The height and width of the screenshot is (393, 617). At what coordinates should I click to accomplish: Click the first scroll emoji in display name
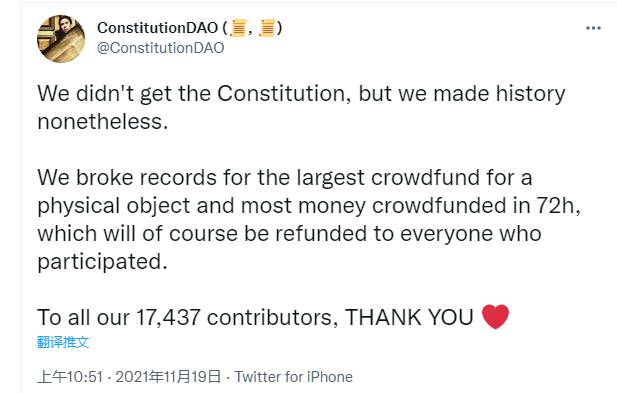pyautogui.click(x=238, y=28)
